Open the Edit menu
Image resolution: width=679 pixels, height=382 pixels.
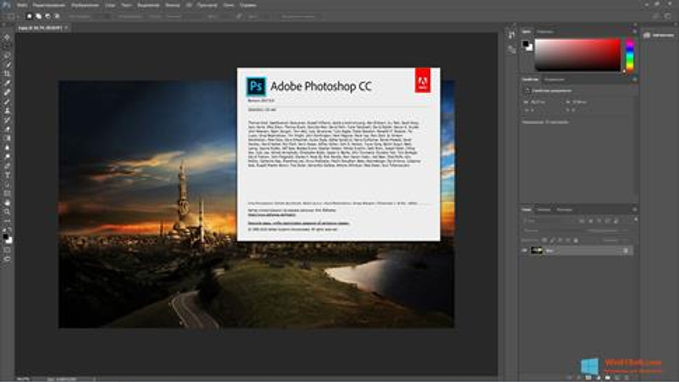[x=49, y=5]
